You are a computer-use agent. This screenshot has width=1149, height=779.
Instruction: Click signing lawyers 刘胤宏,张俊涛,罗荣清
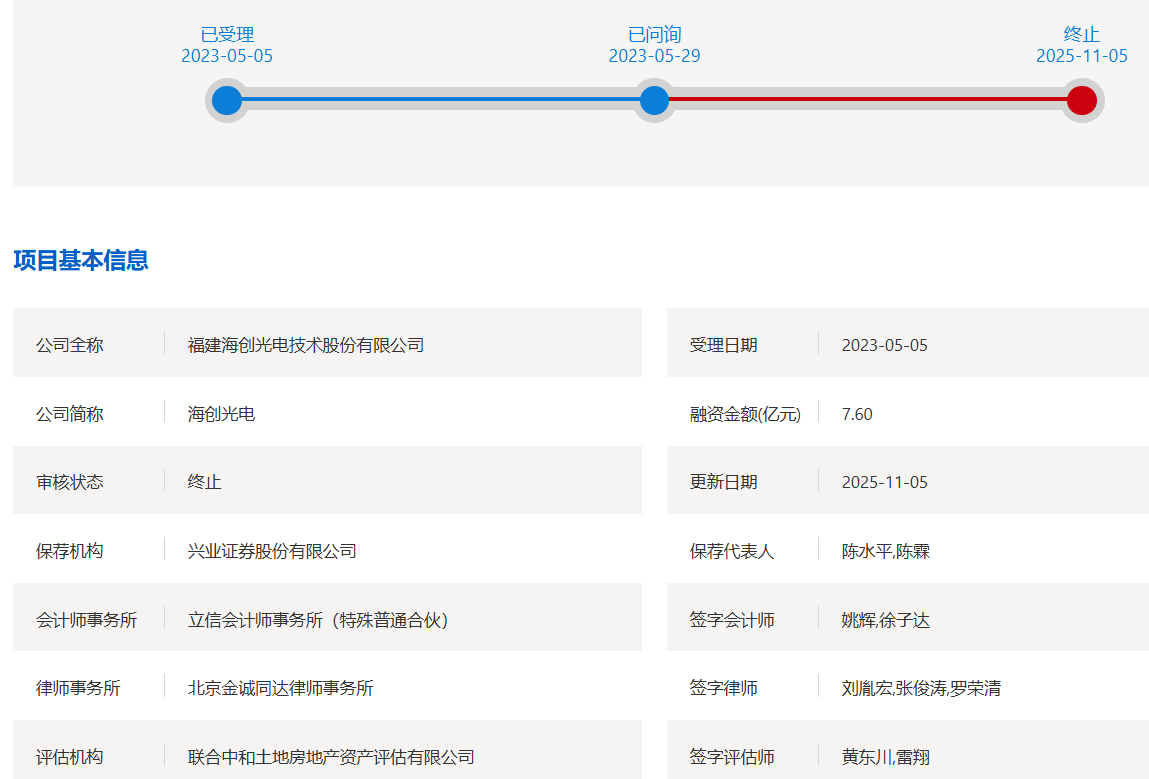921,688
